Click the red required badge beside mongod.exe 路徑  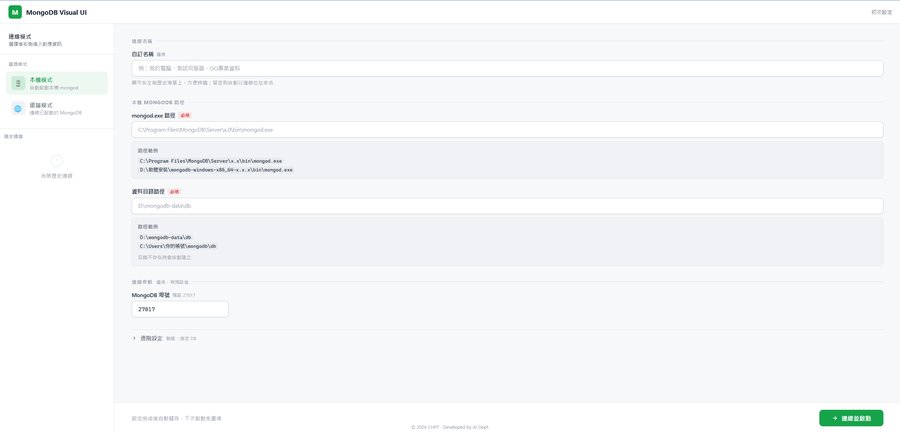coord(184,115)
